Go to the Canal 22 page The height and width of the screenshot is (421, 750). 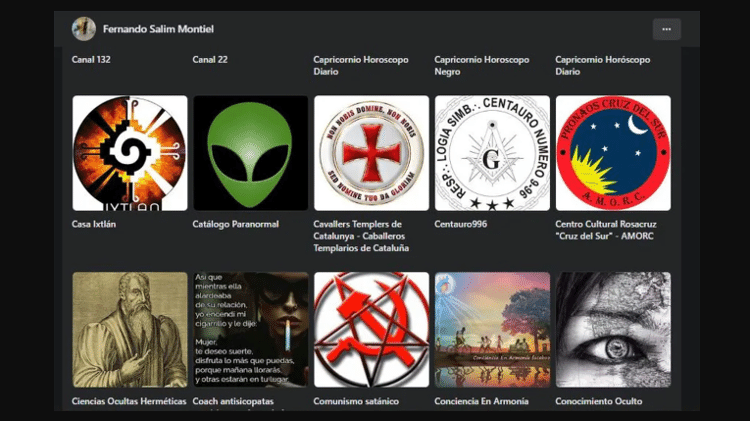pos(210,60)
